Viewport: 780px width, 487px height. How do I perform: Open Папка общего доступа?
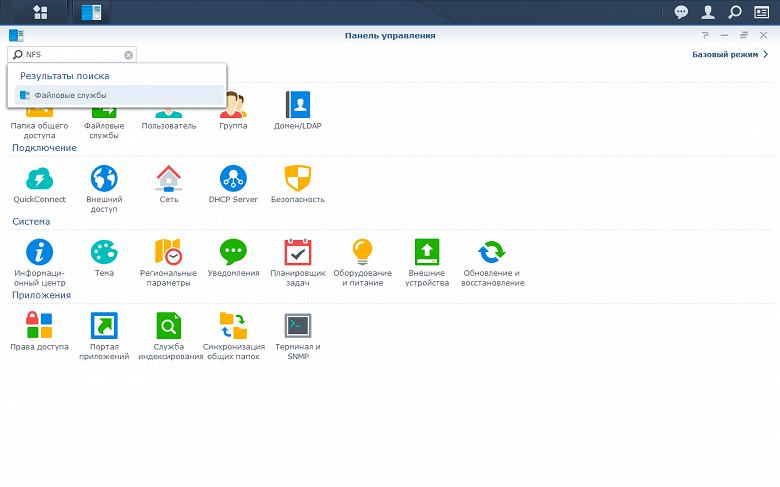[x=39, y=130]
